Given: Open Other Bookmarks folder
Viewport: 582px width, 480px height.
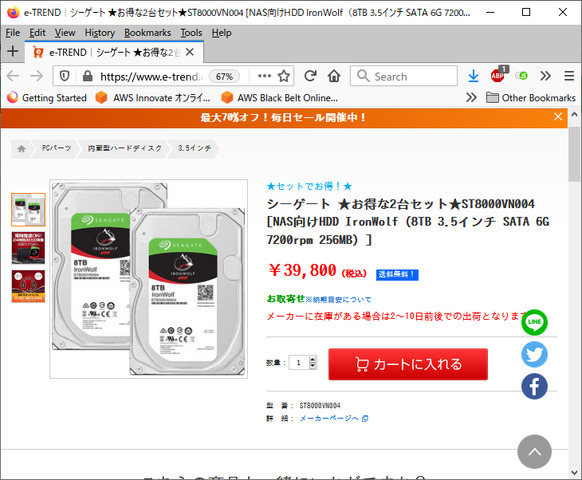Looking at the screenshot, I should tap(531, 98).
